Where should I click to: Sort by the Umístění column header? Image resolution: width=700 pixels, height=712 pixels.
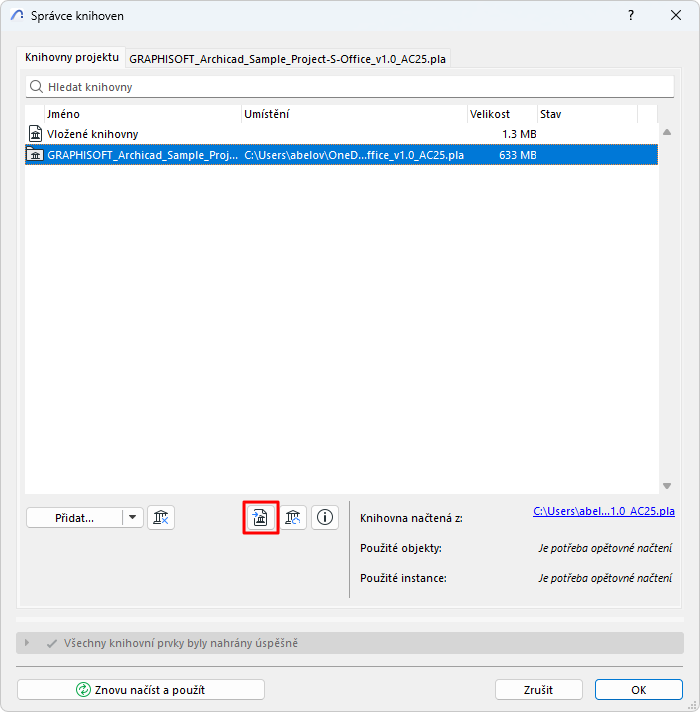(355, 114)
